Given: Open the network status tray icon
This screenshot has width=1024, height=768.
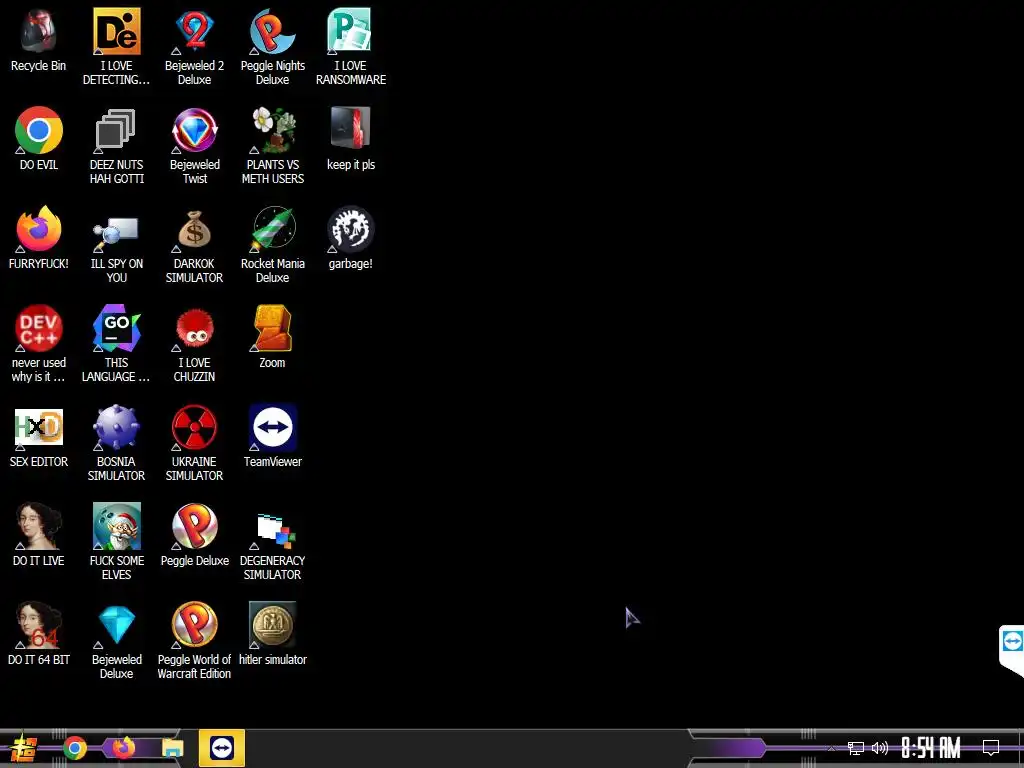Looking at the screenshot, I should tap(856, 748).
